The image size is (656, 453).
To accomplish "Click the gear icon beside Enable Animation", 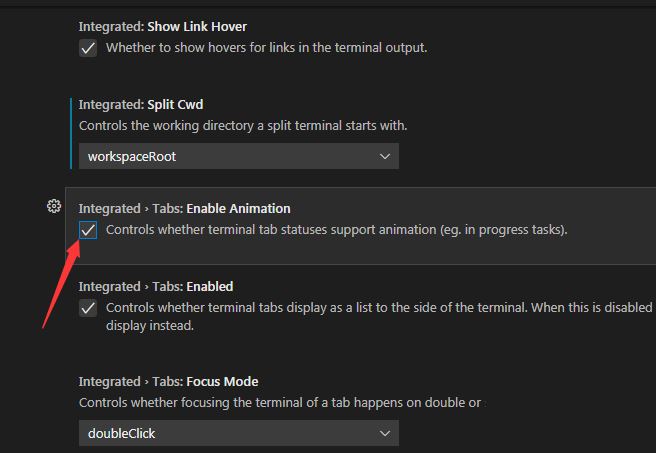I will pos(54,206).
